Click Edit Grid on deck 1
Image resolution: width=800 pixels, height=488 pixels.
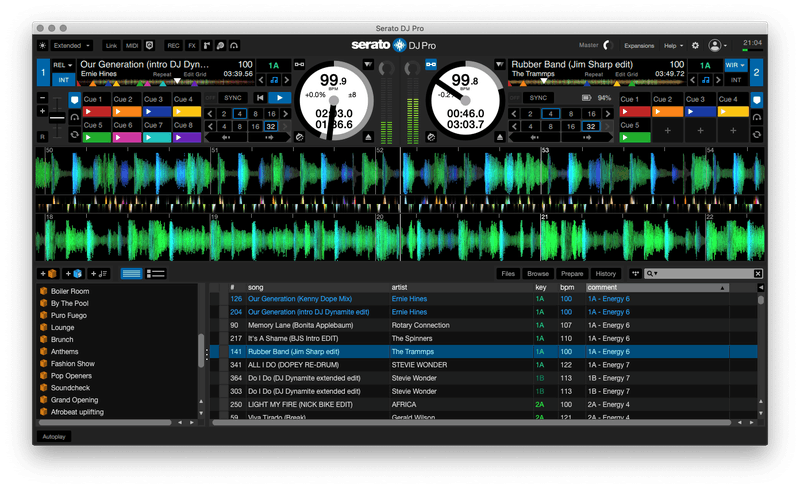[195, 75]
